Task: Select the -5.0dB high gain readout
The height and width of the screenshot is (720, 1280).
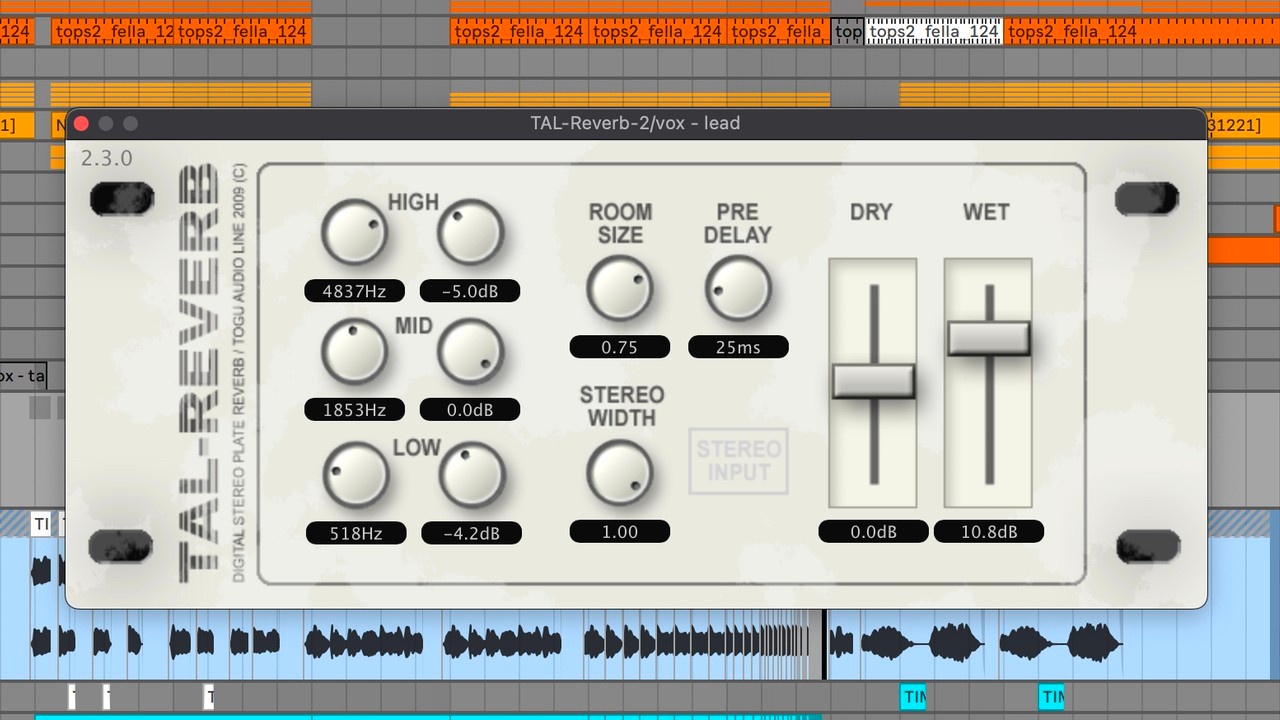Action: 470,291
